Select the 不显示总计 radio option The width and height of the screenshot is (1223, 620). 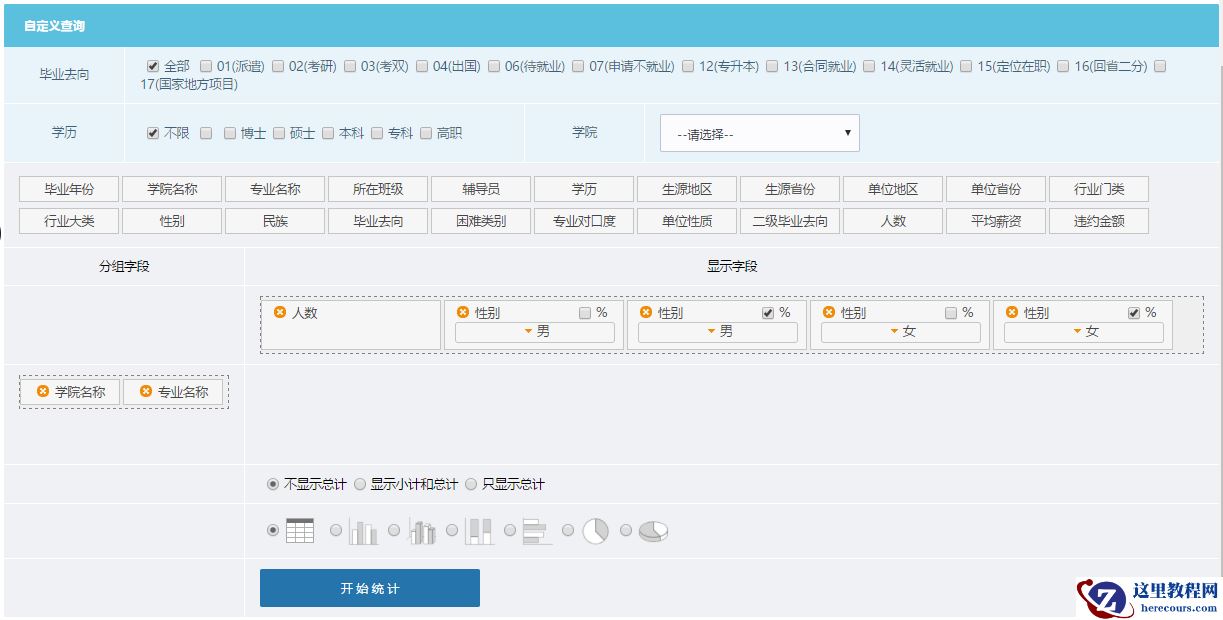pos(273,484)
